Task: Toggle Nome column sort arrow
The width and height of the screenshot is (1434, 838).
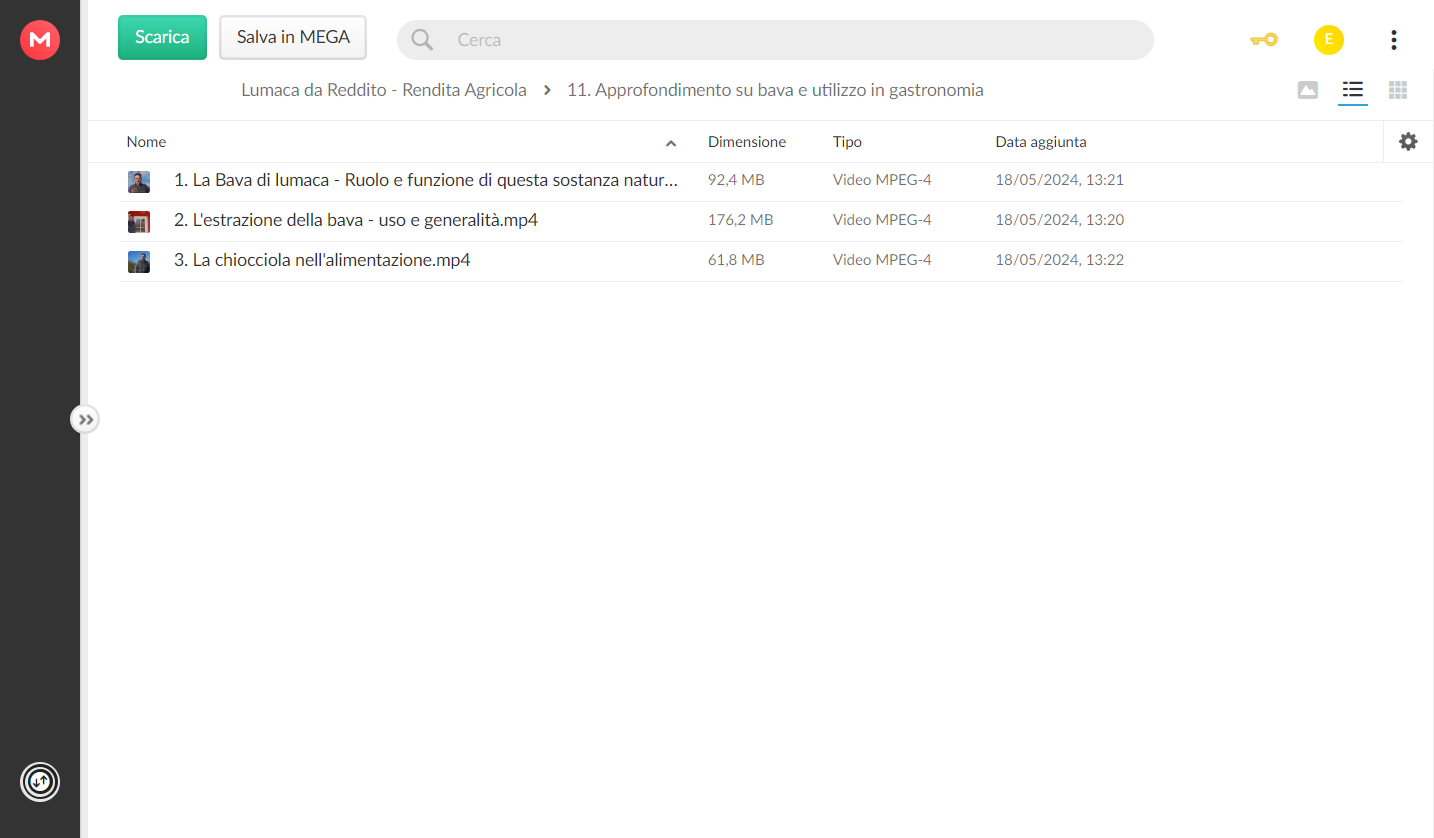Action: click(671, 143)
